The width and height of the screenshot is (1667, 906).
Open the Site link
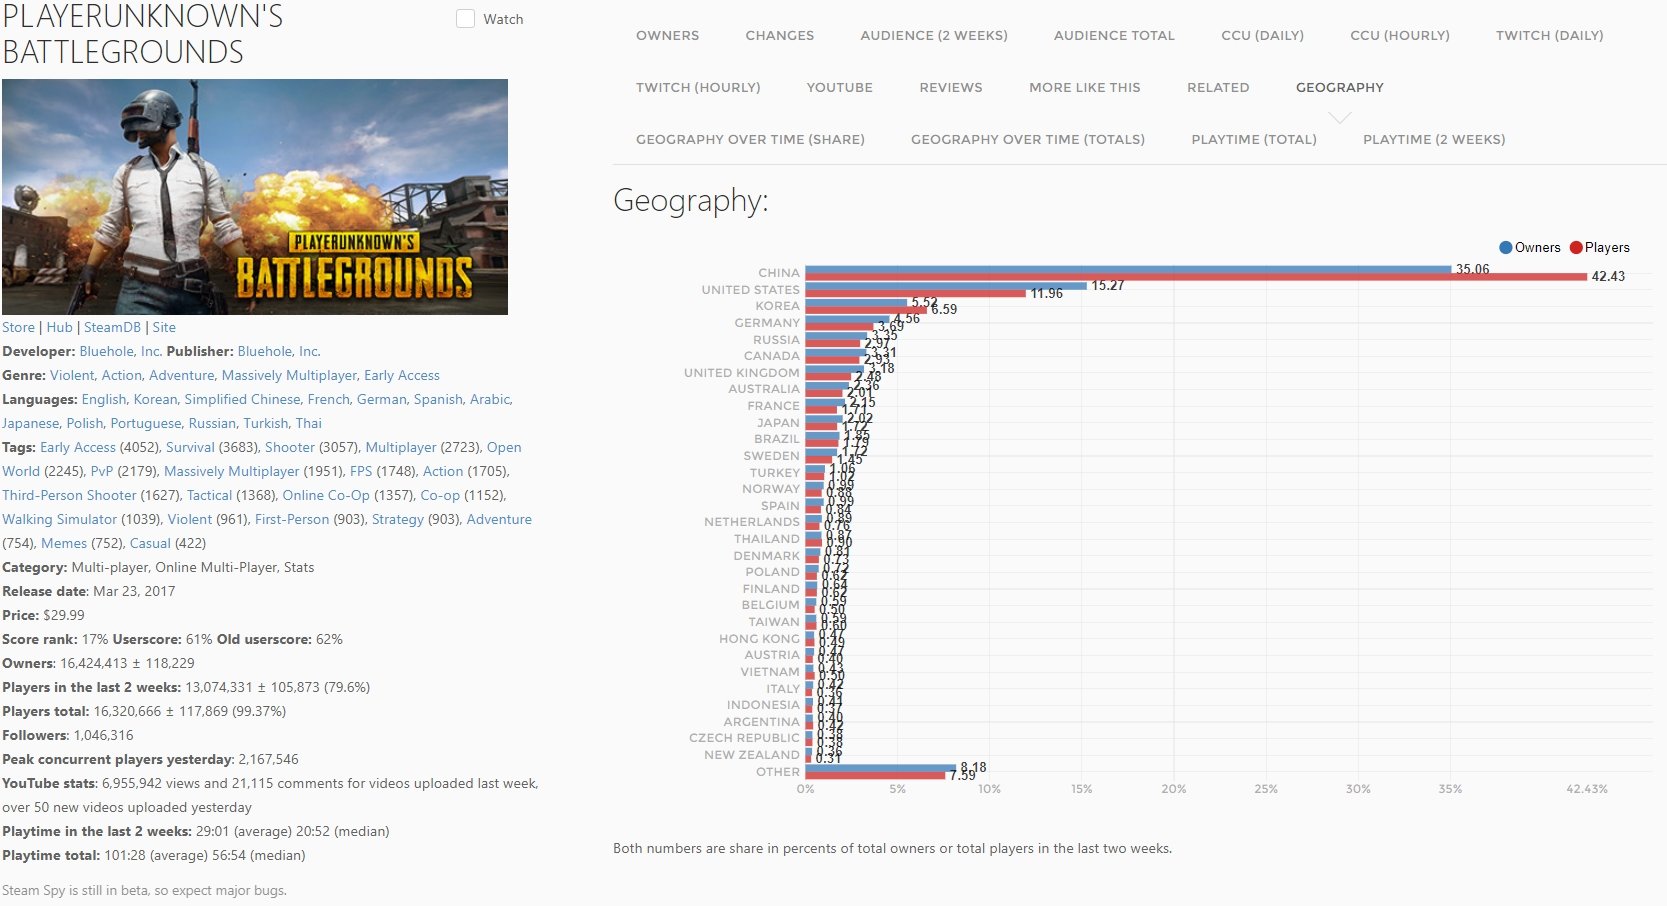tap(164, 327)
